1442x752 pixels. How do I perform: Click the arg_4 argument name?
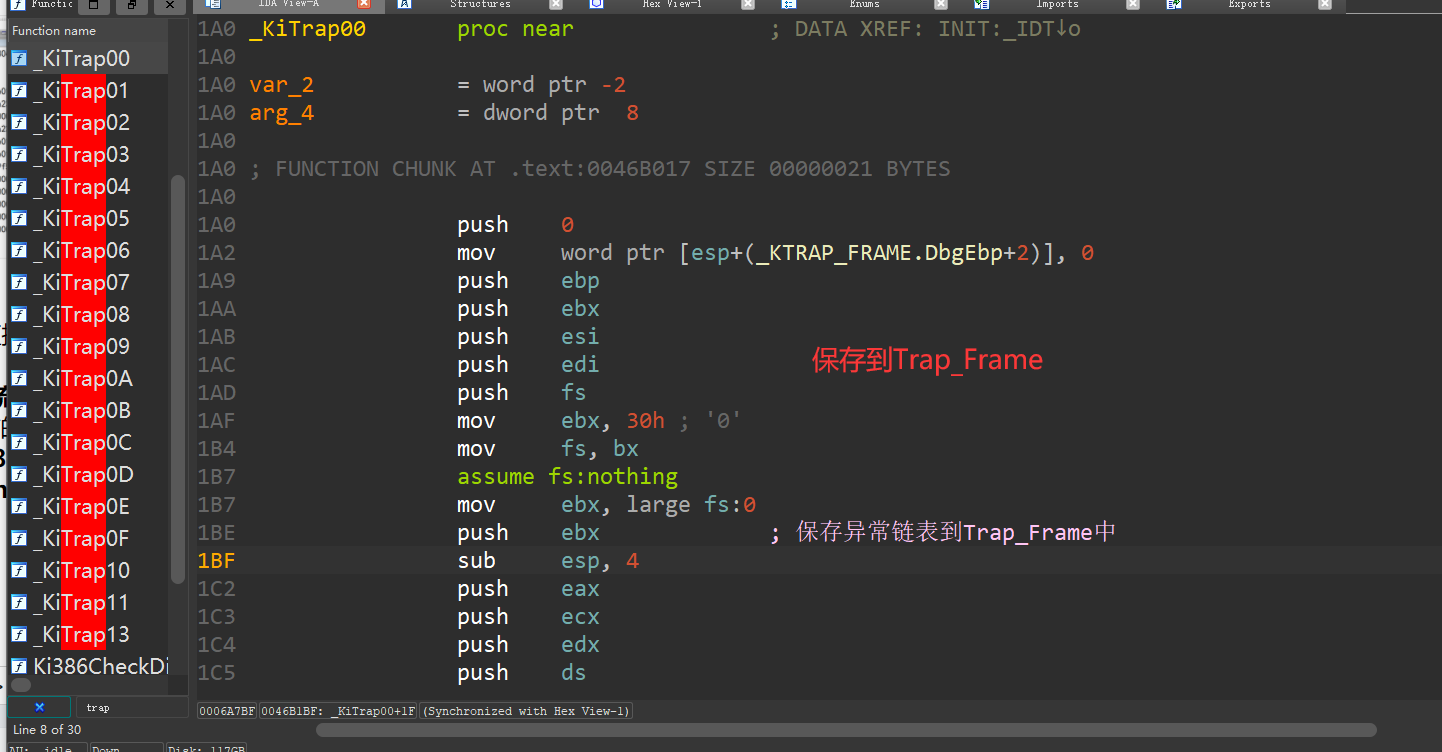(281, 113)
